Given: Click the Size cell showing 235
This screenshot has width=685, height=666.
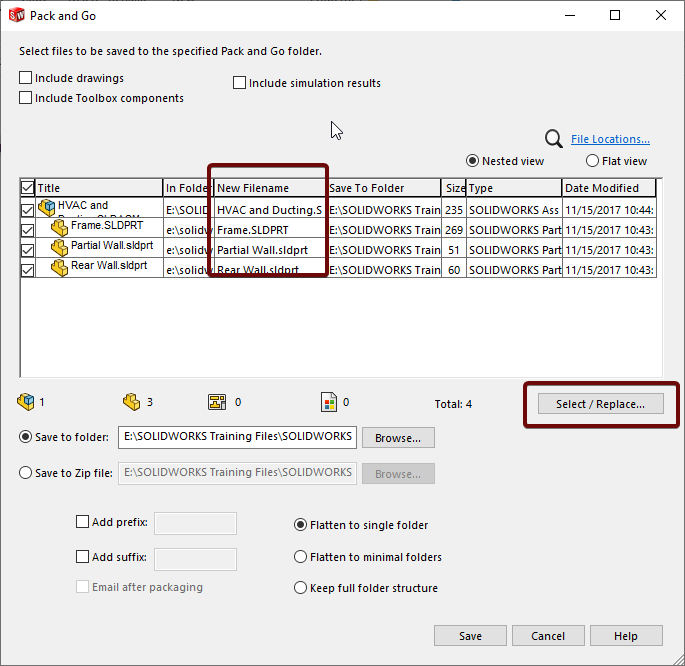Looking at the screenshot, I should [454, 210].
